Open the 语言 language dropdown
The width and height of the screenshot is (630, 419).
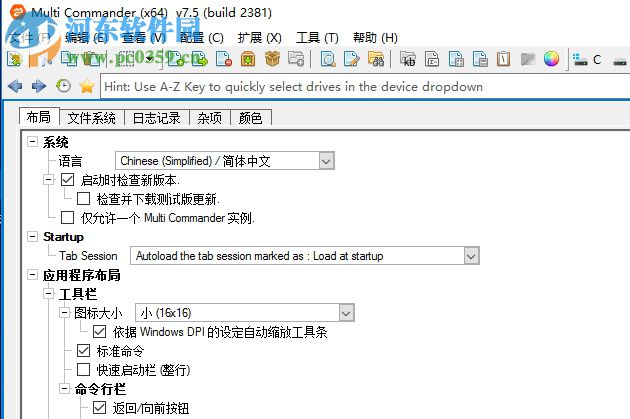coord(326,161)
